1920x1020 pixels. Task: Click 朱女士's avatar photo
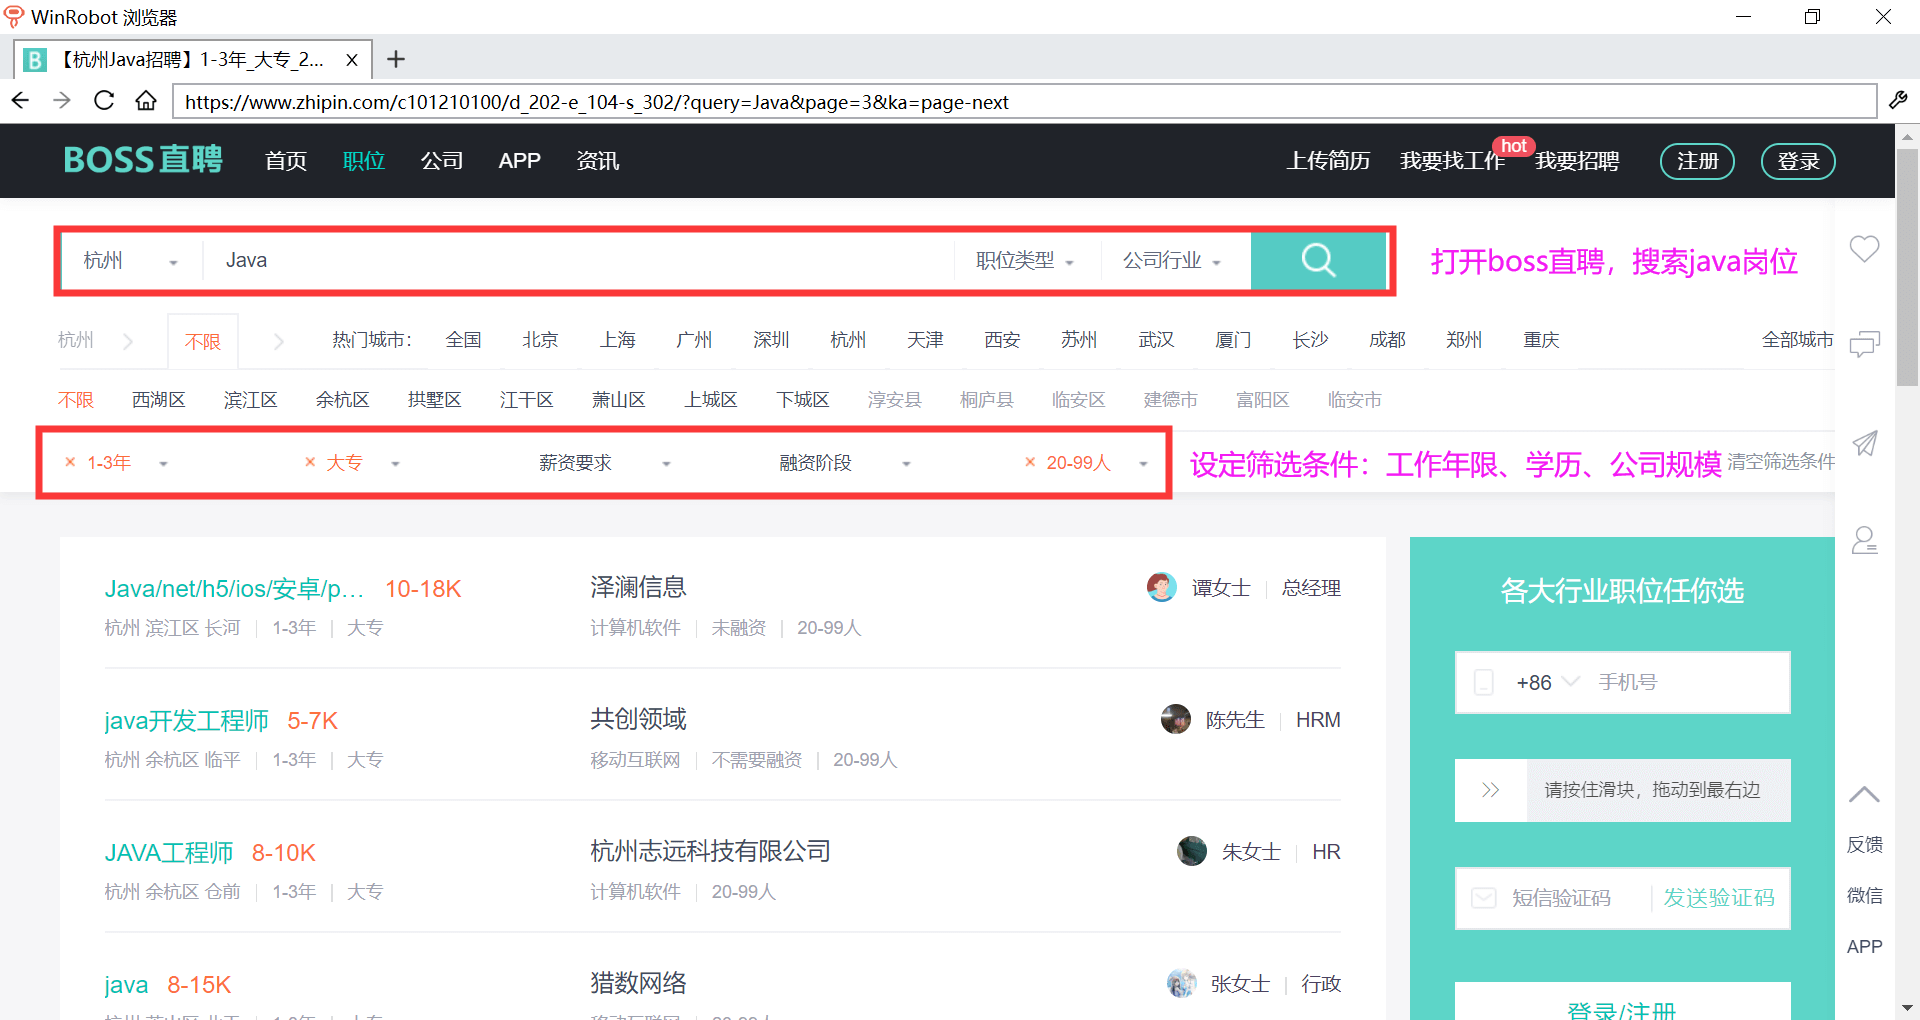1191,851
